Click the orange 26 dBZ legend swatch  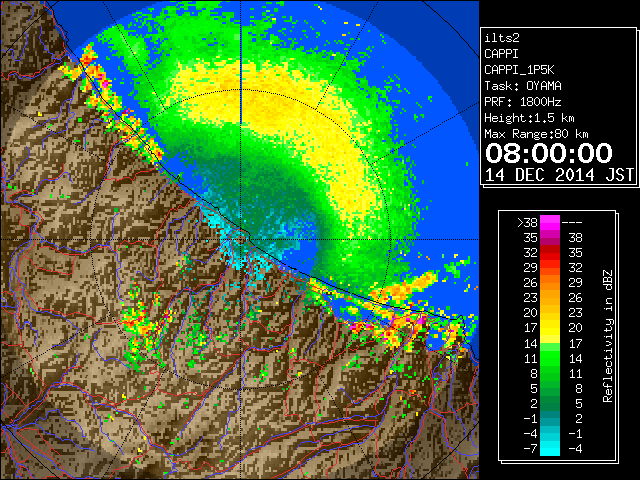[x=550, y=283]
